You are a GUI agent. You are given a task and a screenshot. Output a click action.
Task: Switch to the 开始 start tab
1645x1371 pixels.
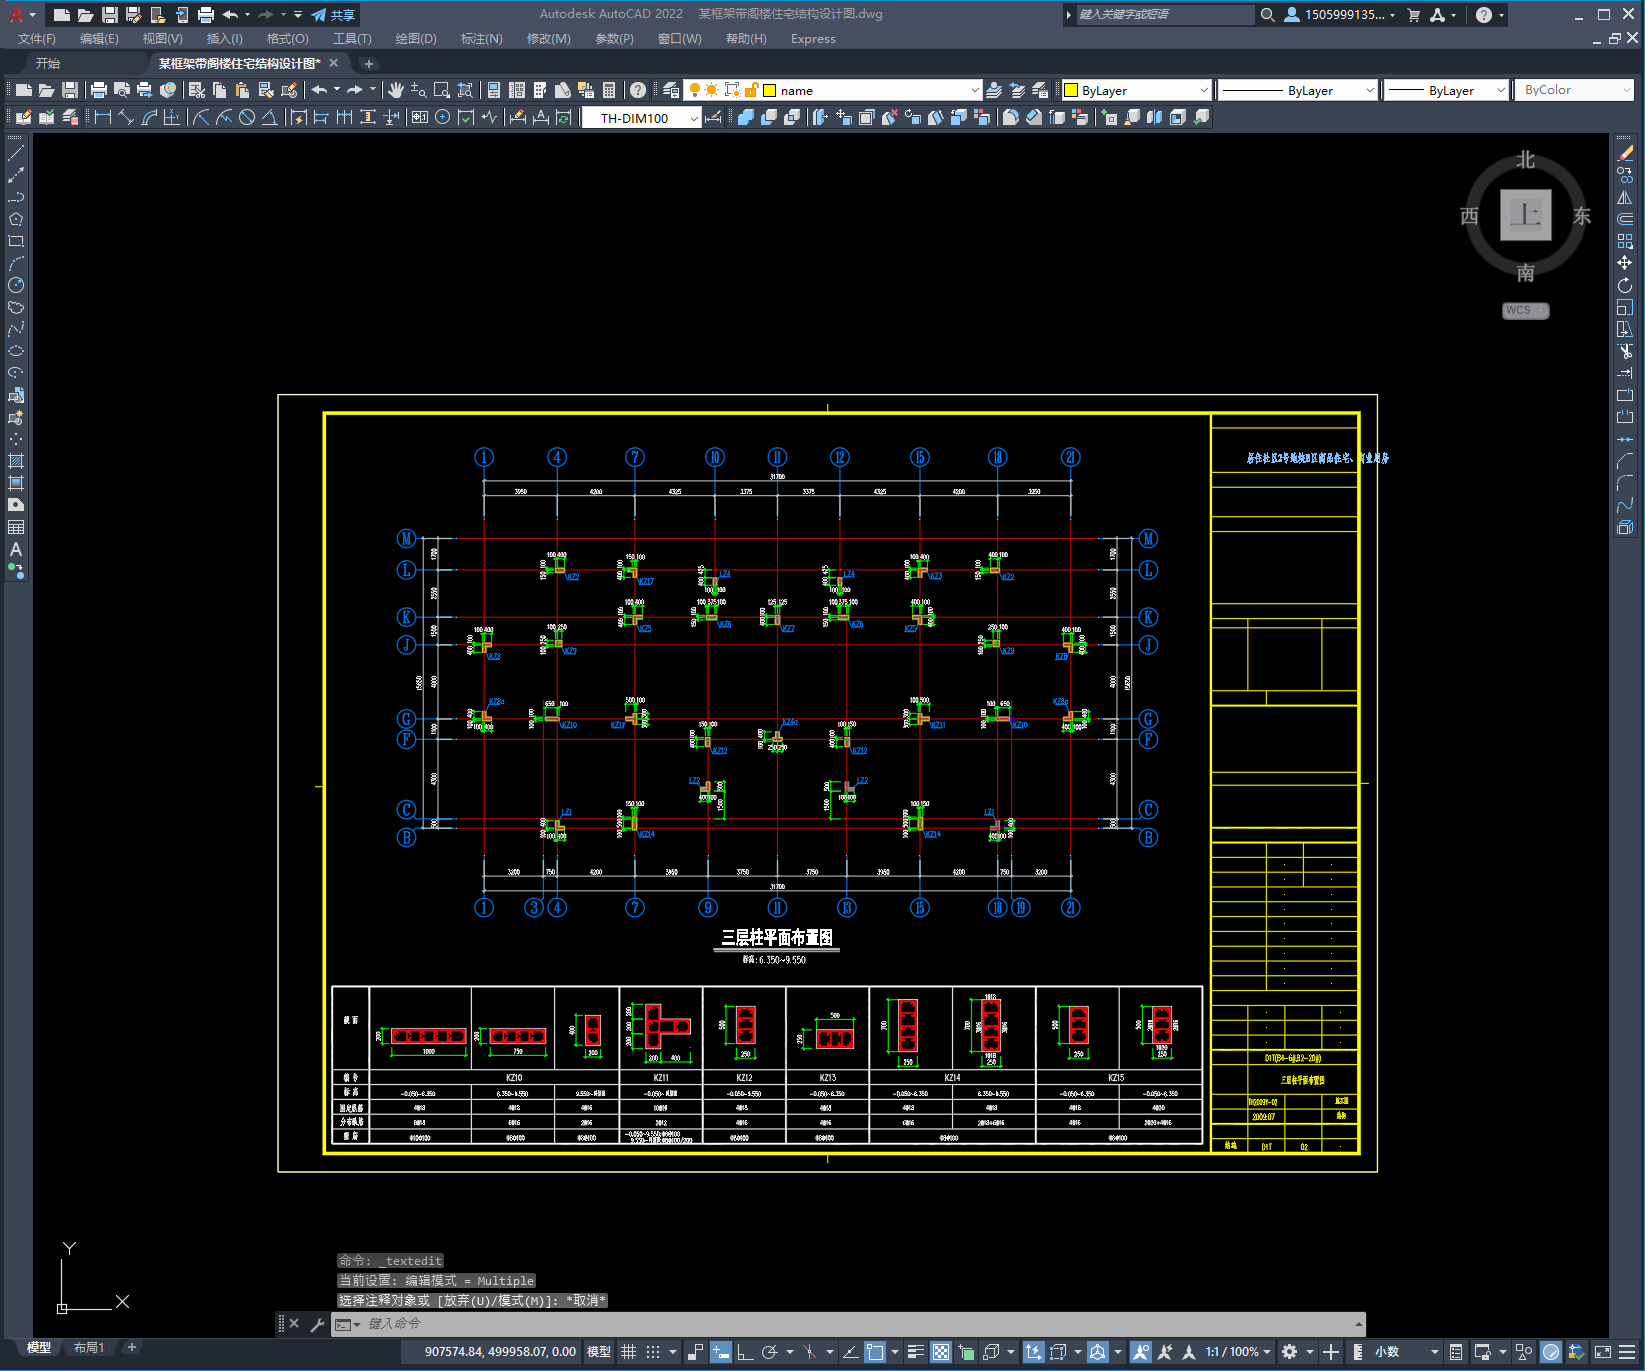click(48, 63)
